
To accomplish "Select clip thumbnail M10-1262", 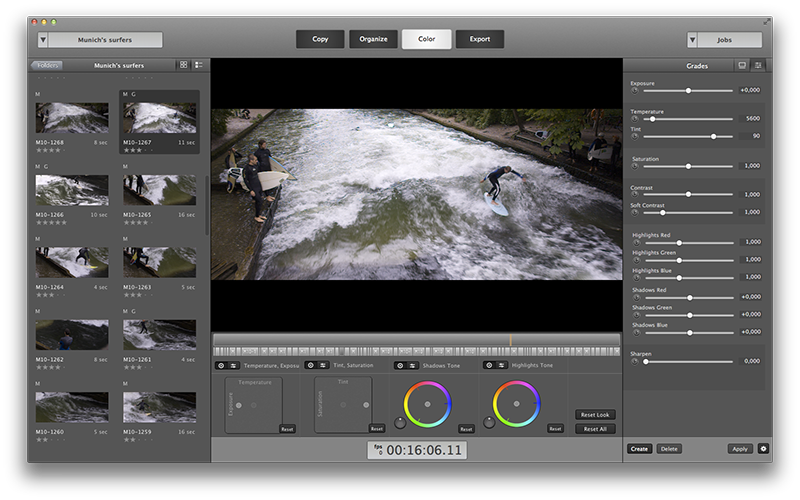I will coord(72,335).
